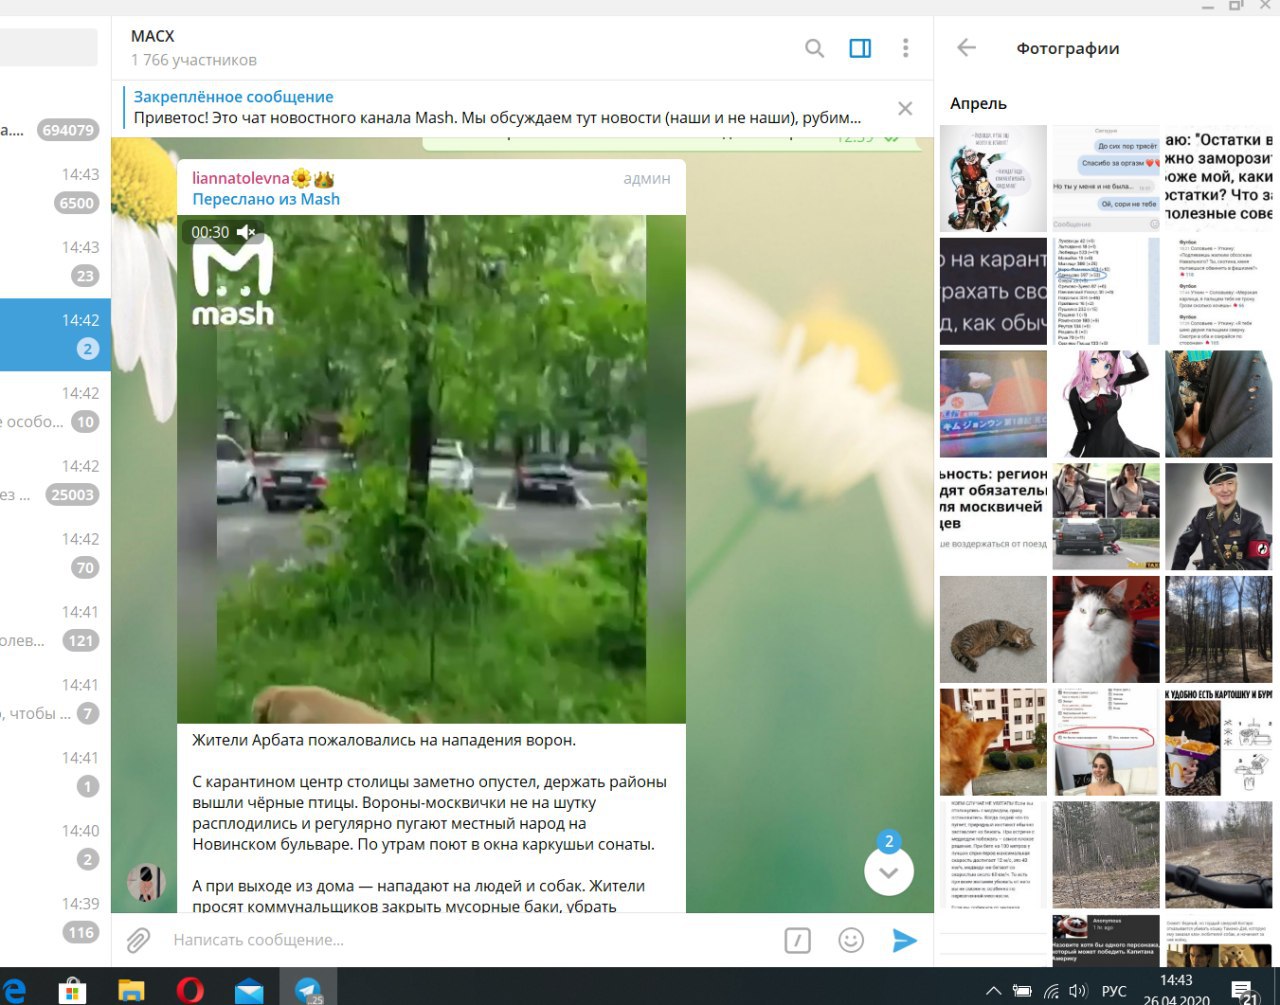1280x1005 pixels.
Task: Open the TV news broadcast thumbnail
Action: (993, 404)
